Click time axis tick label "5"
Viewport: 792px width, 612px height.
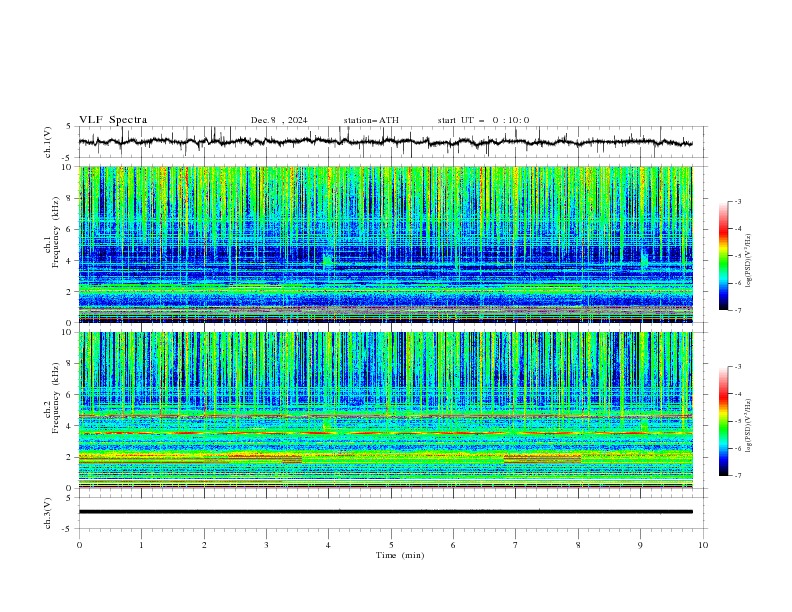[391, 545]
